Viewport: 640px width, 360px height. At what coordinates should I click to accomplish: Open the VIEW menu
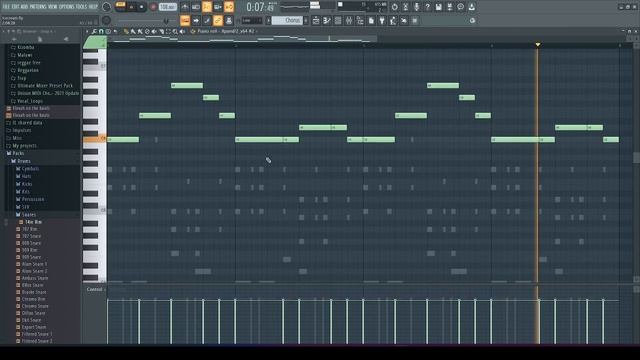coord(53,7)
